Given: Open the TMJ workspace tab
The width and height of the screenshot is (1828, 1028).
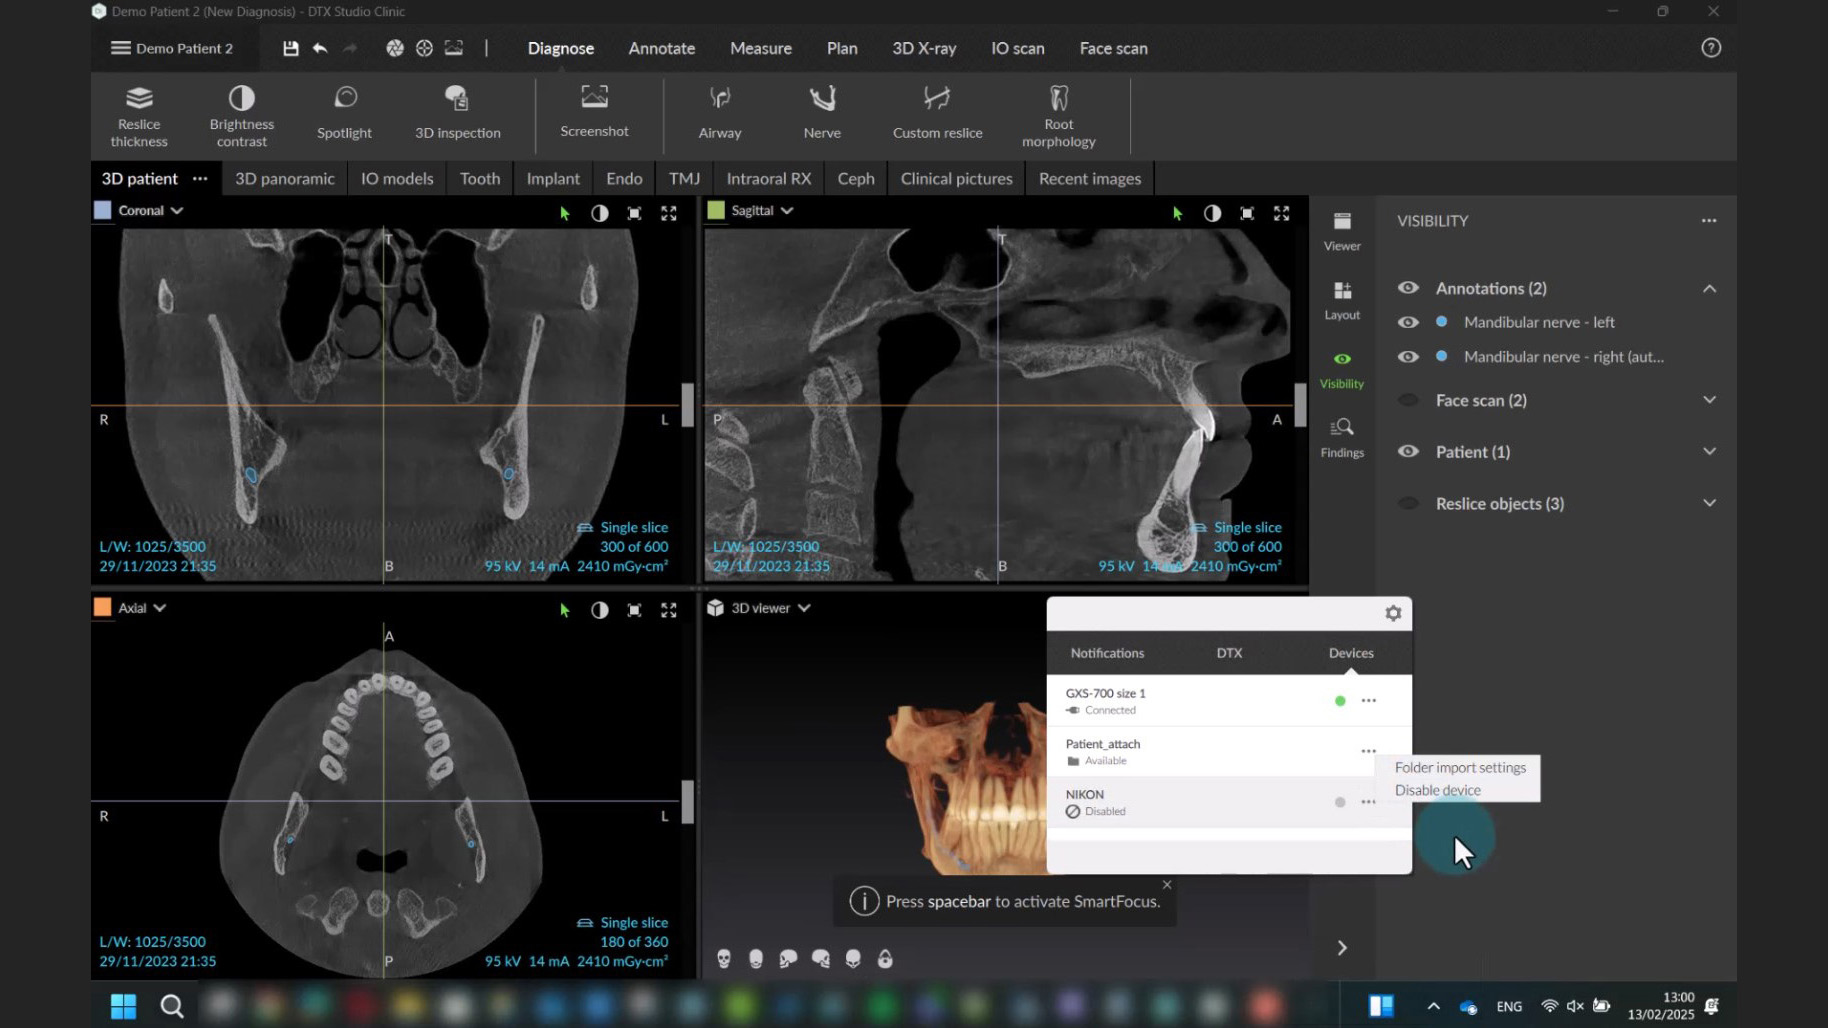Looking at the screenshot, I should tap(684, 178).
